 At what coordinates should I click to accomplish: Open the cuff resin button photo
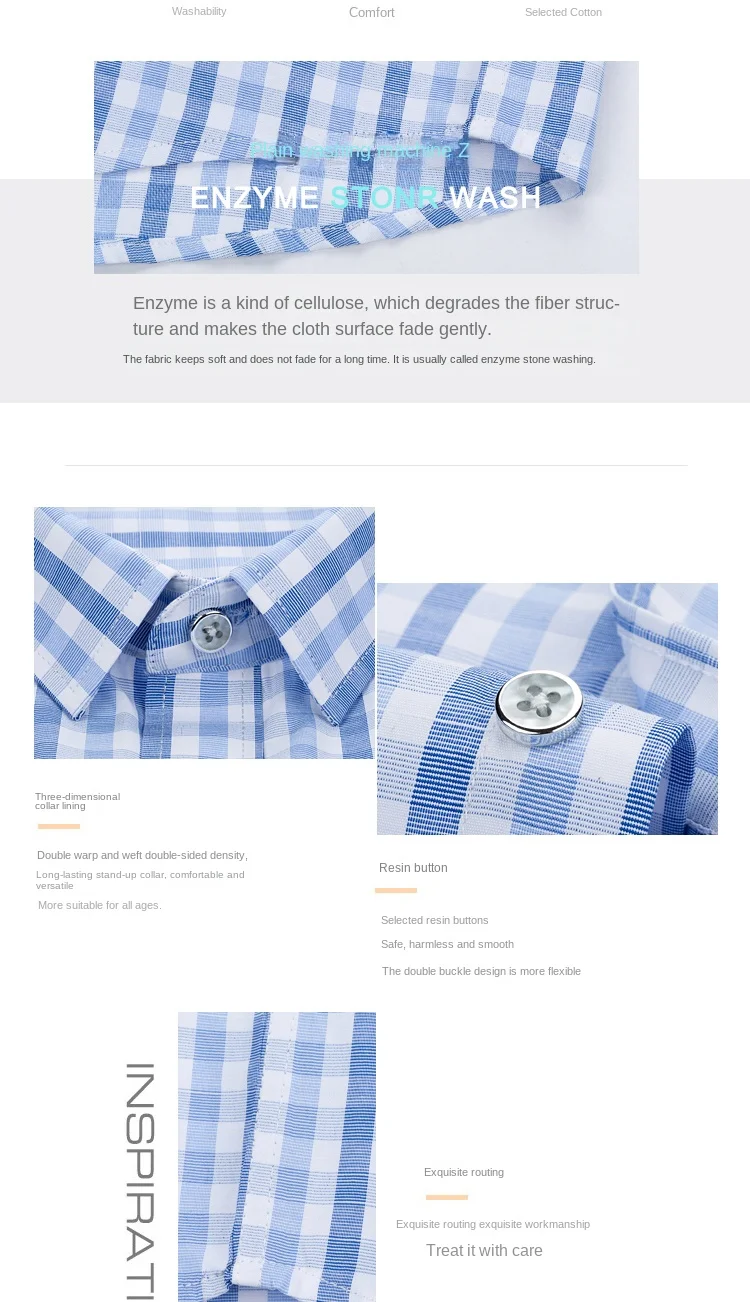click(x=547, y=709)
